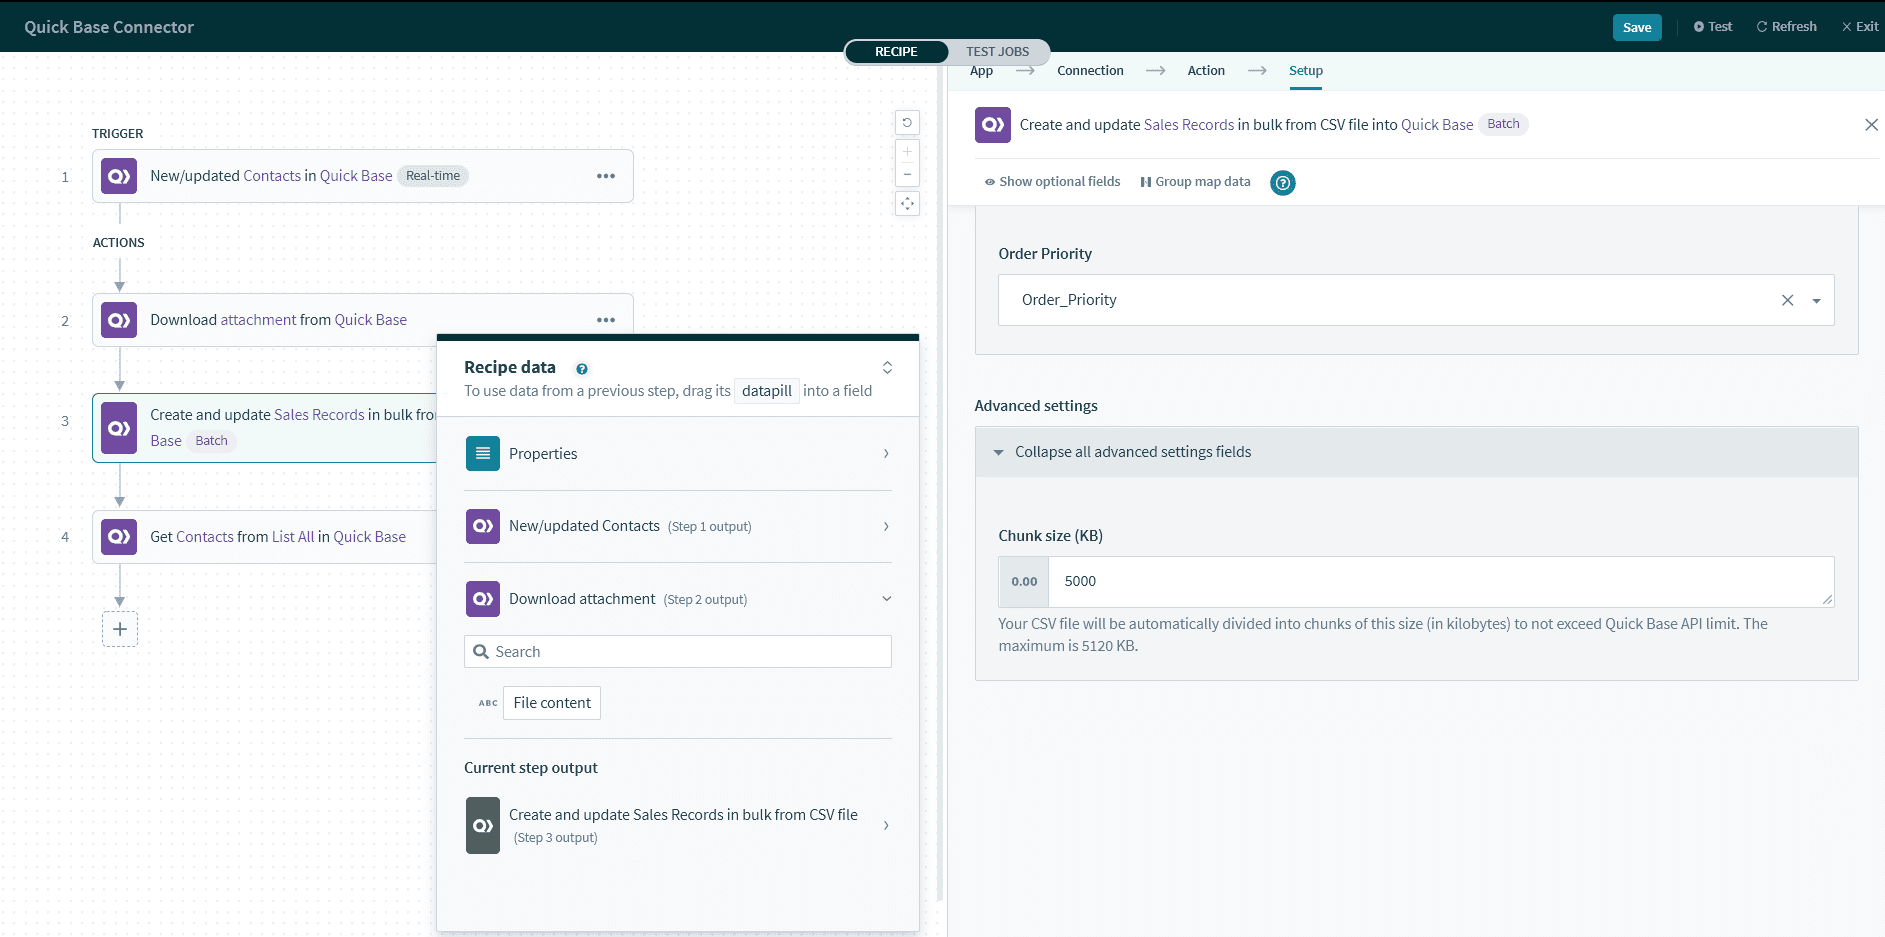This screenshot has height=937, width=1885.
Task: Expand the Properties datapill group
Action: pos(678,454)
